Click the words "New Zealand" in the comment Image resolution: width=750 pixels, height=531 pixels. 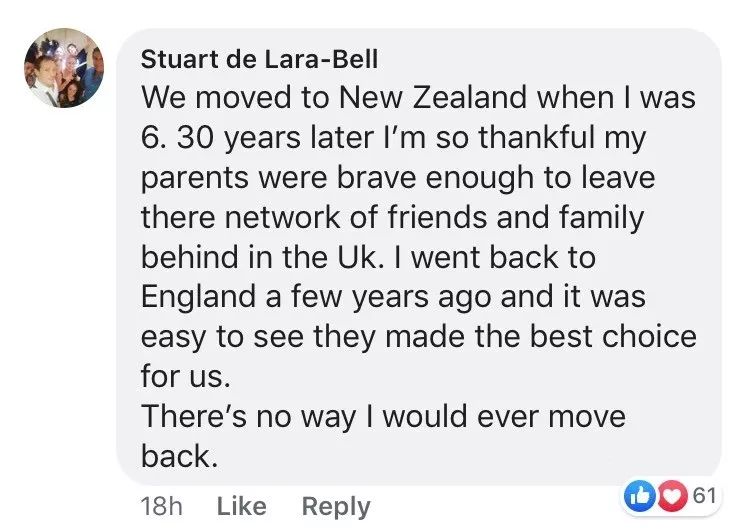433,97
